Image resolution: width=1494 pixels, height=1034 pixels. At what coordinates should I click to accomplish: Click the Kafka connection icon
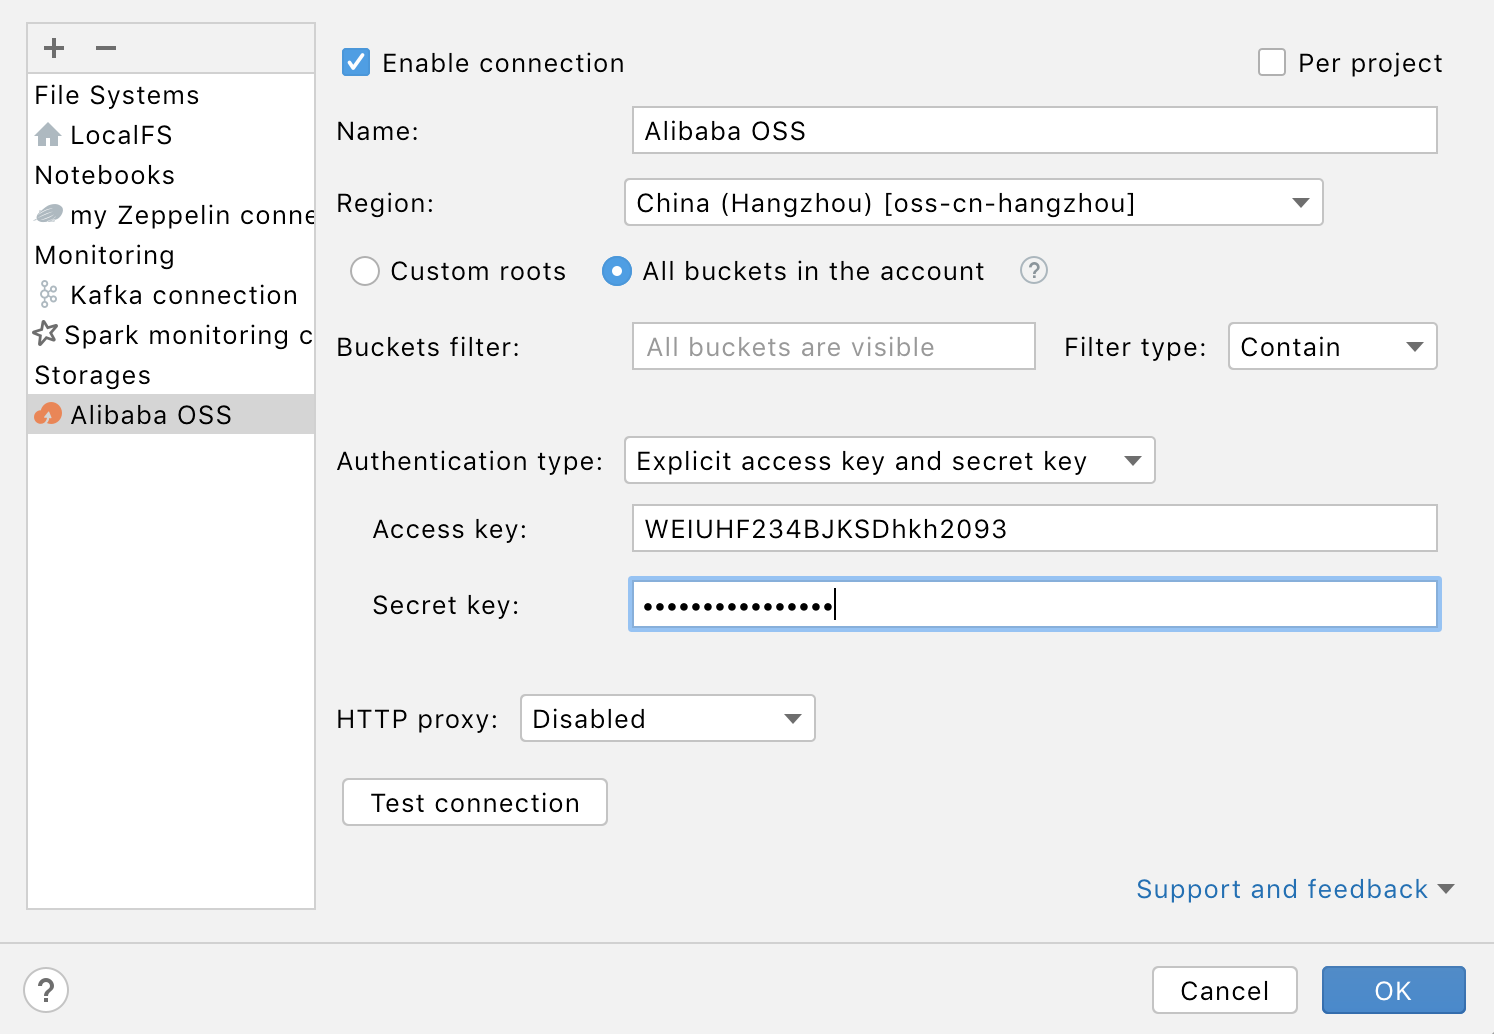(x=48, y=294)
